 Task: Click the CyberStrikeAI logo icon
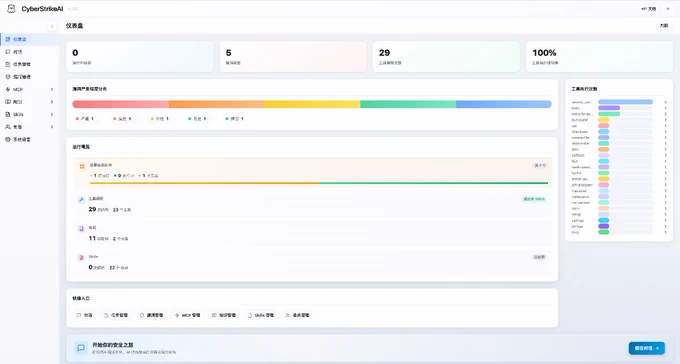11,9
